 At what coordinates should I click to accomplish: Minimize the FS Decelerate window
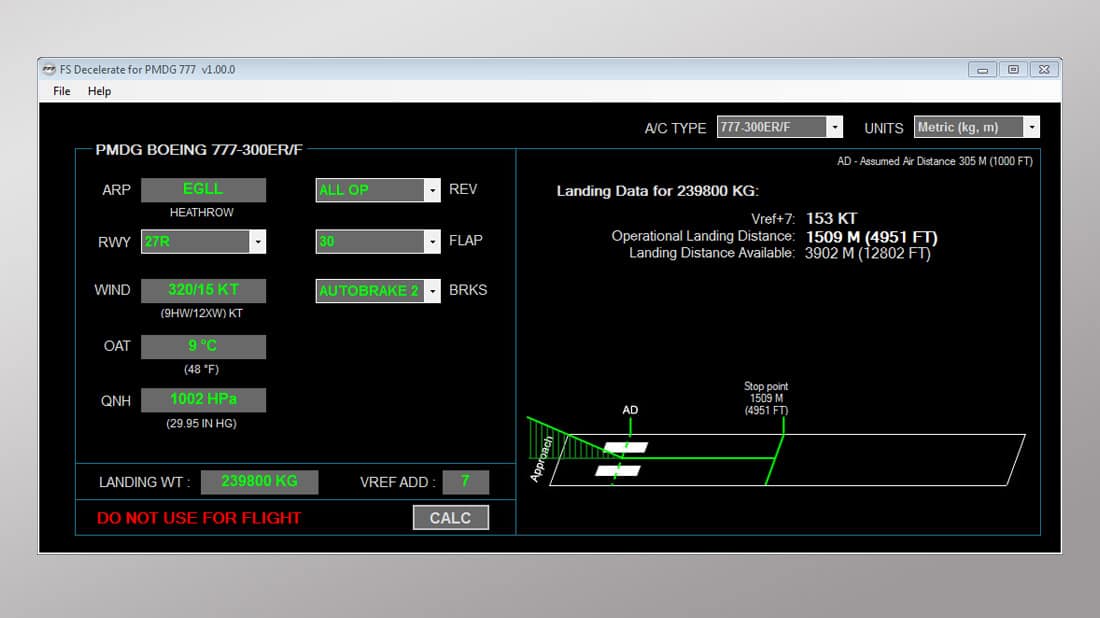click(983, 70)
